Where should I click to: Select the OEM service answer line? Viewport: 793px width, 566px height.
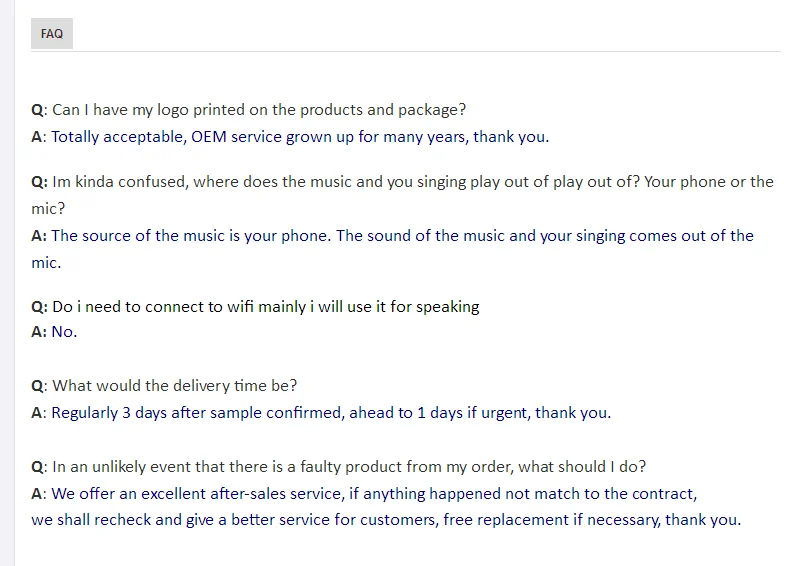300,137
